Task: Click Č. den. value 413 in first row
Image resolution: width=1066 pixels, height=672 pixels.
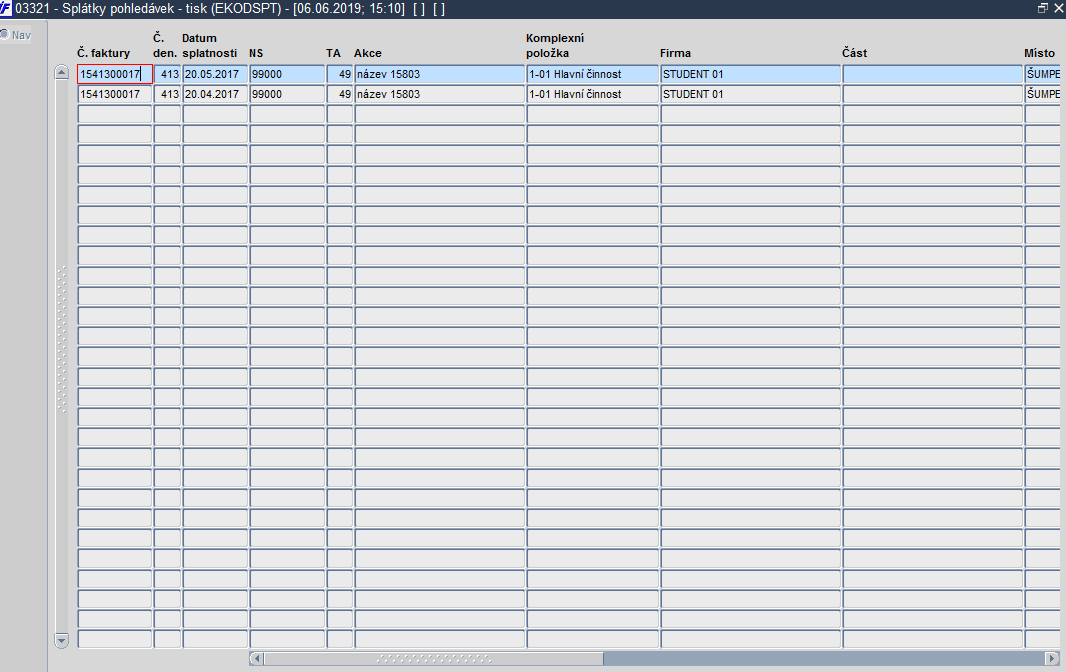Action: click(167, 74)
